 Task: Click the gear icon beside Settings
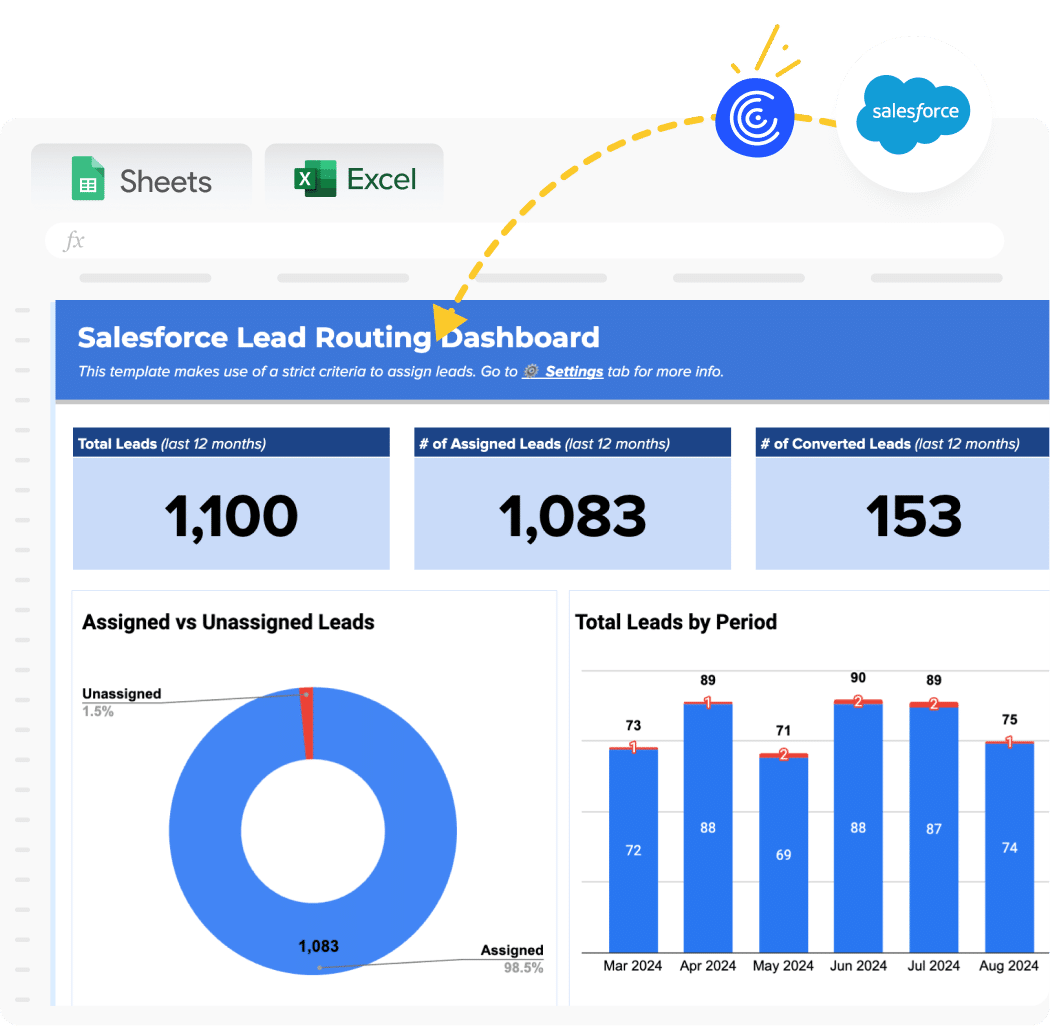(531, 371)
